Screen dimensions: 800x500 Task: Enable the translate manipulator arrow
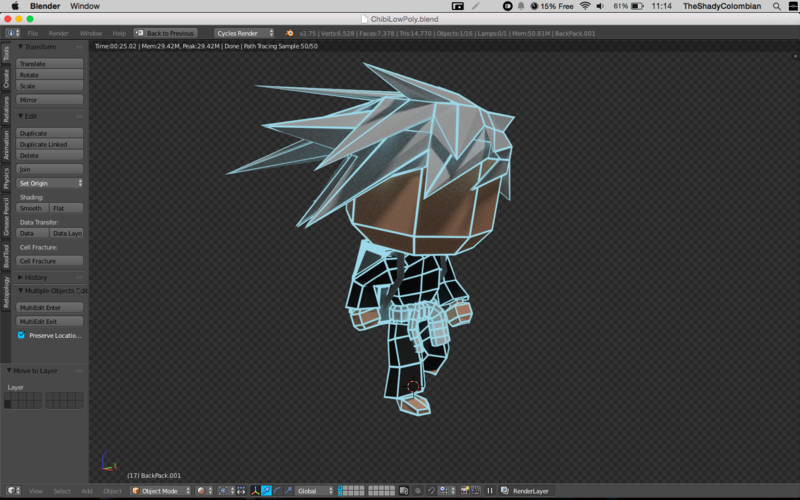pos(267,491)
